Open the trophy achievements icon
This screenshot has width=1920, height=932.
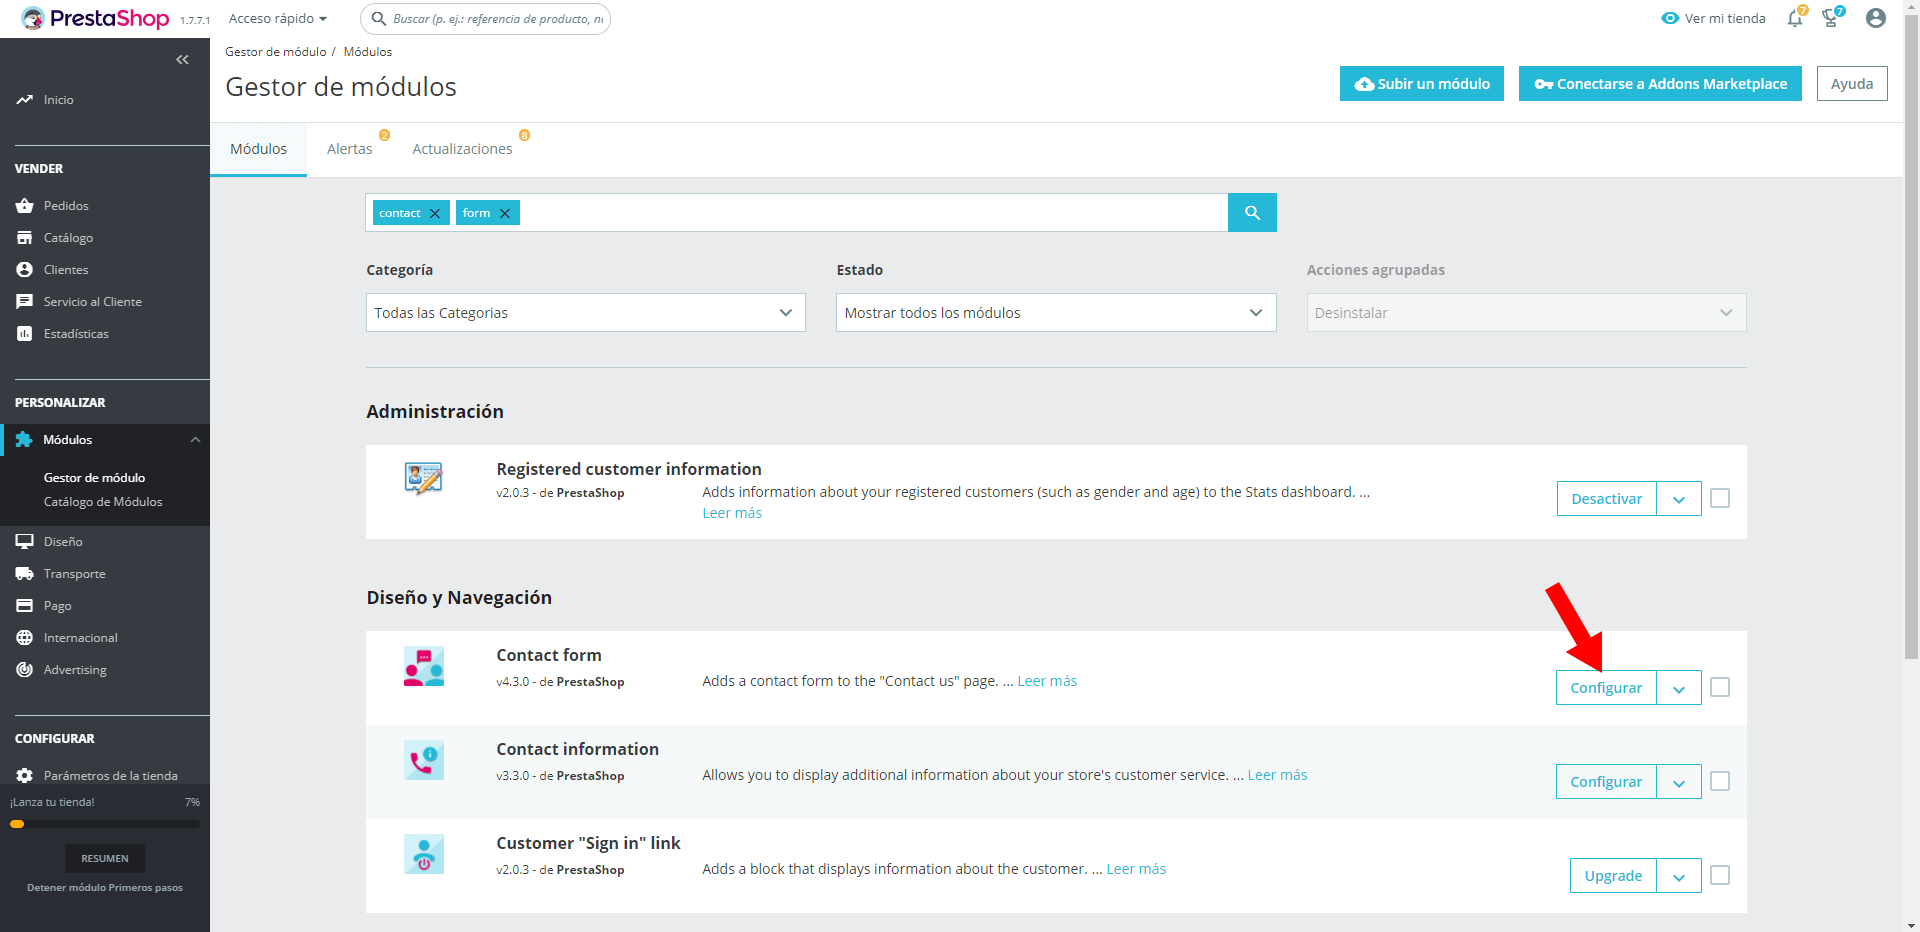tap(1831, 18)
